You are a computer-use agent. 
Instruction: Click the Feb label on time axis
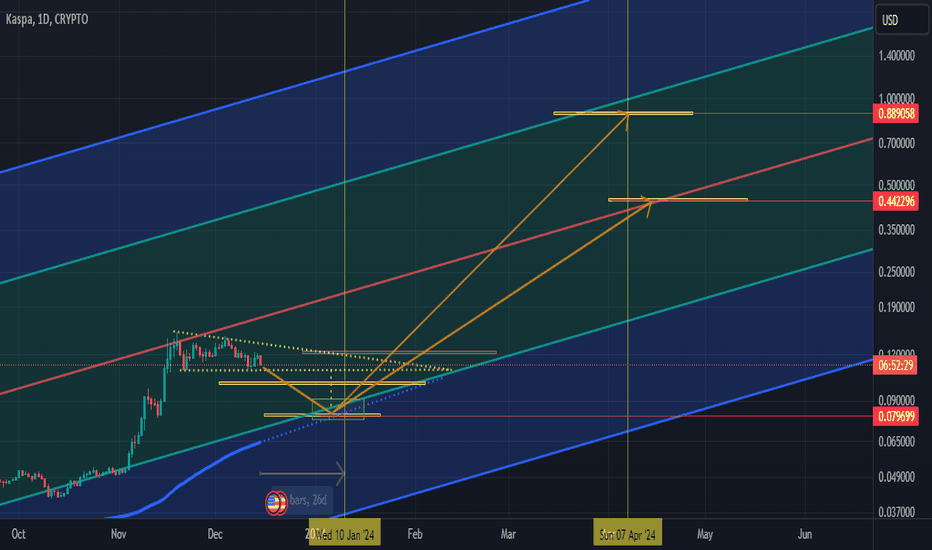tap(415, 534)
